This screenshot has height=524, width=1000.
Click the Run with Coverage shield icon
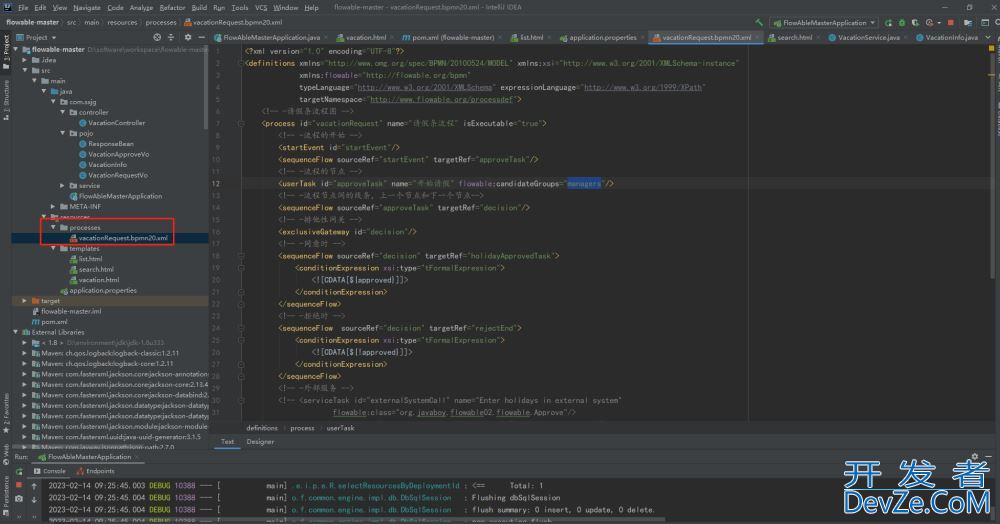click(915, 22)
